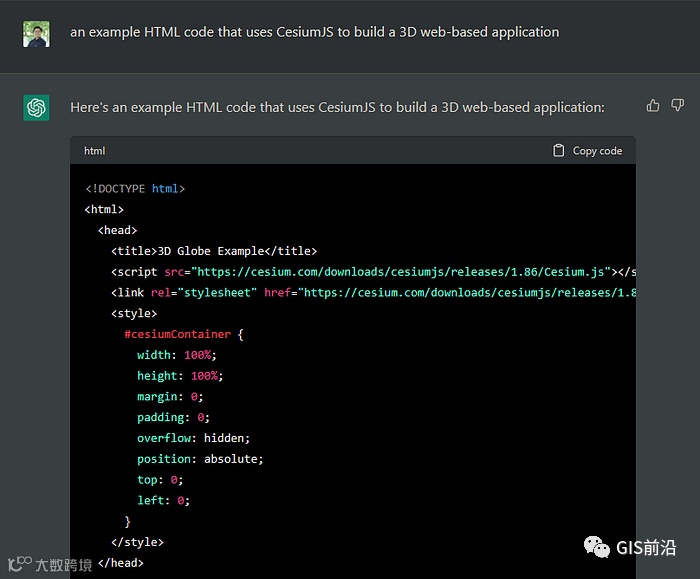
Task: Click the overflow: hidden code line
Action: (193, 438)
